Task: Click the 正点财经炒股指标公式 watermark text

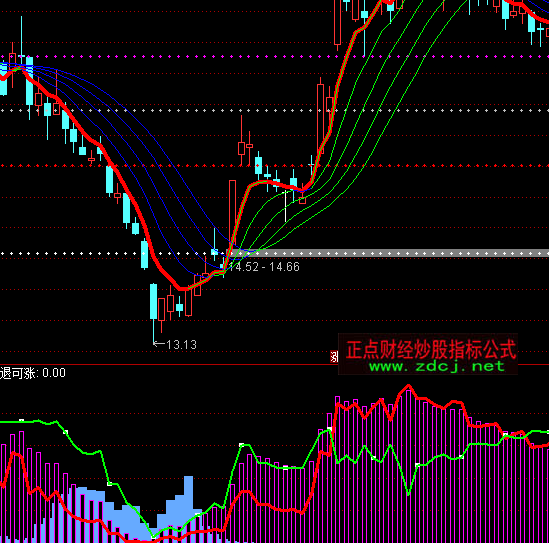Action: pos(431,349)
